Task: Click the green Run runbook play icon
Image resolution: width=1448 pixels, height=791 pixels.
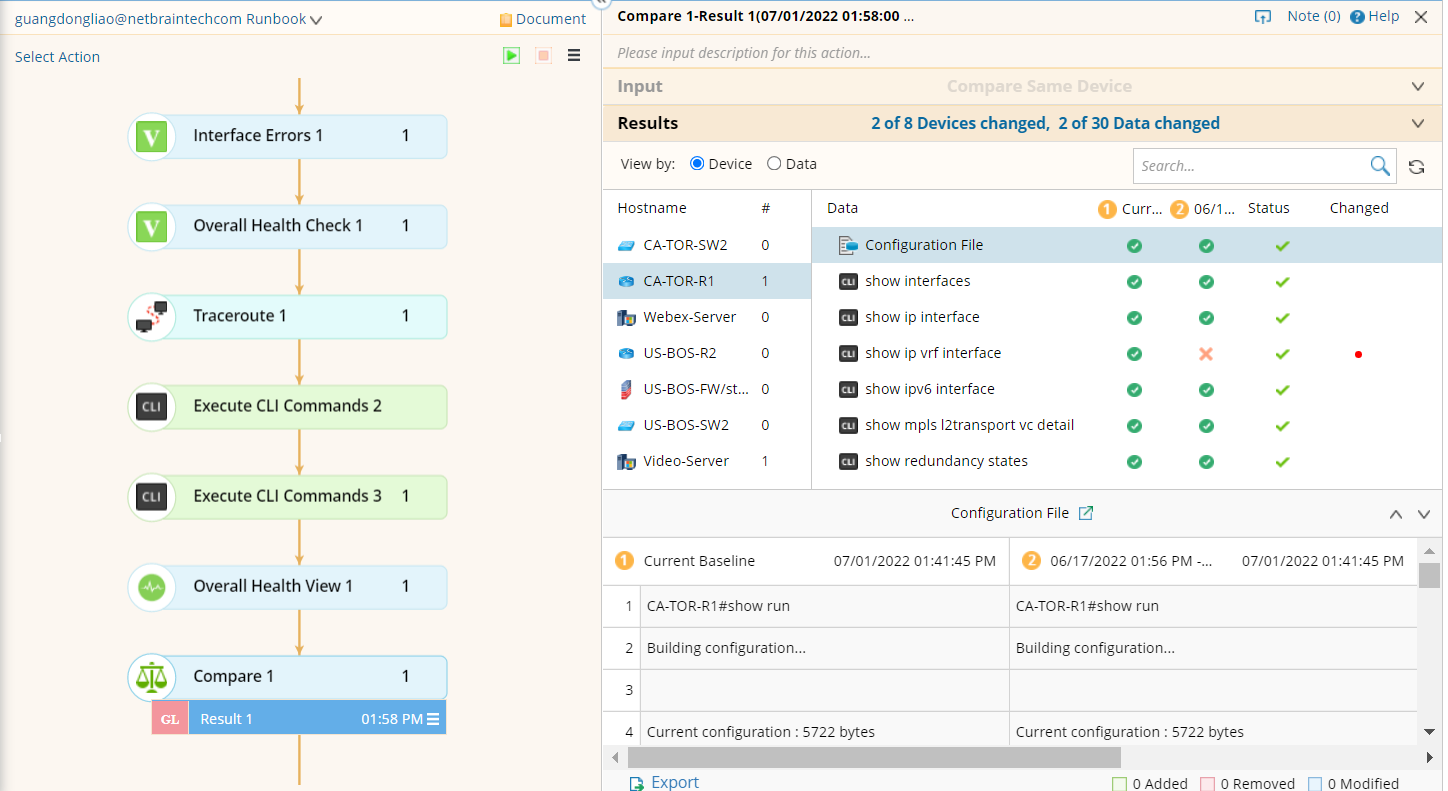Action: 511,56
